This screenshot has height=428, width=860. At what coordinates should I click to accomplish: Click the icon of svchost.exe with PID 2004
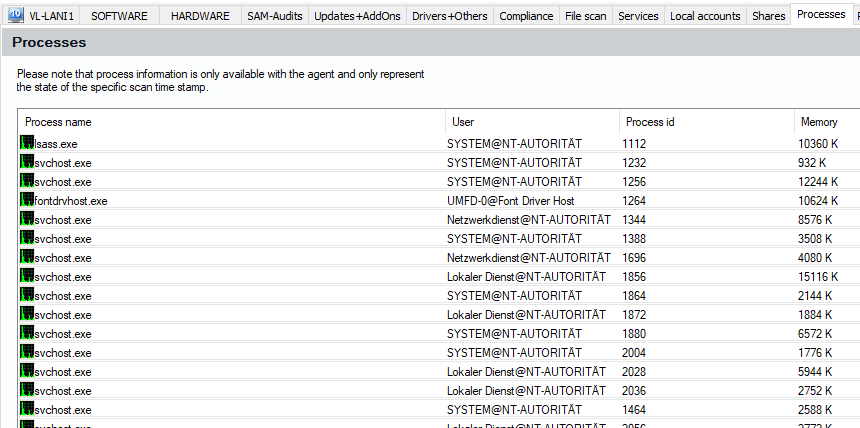tap(27, 352)
